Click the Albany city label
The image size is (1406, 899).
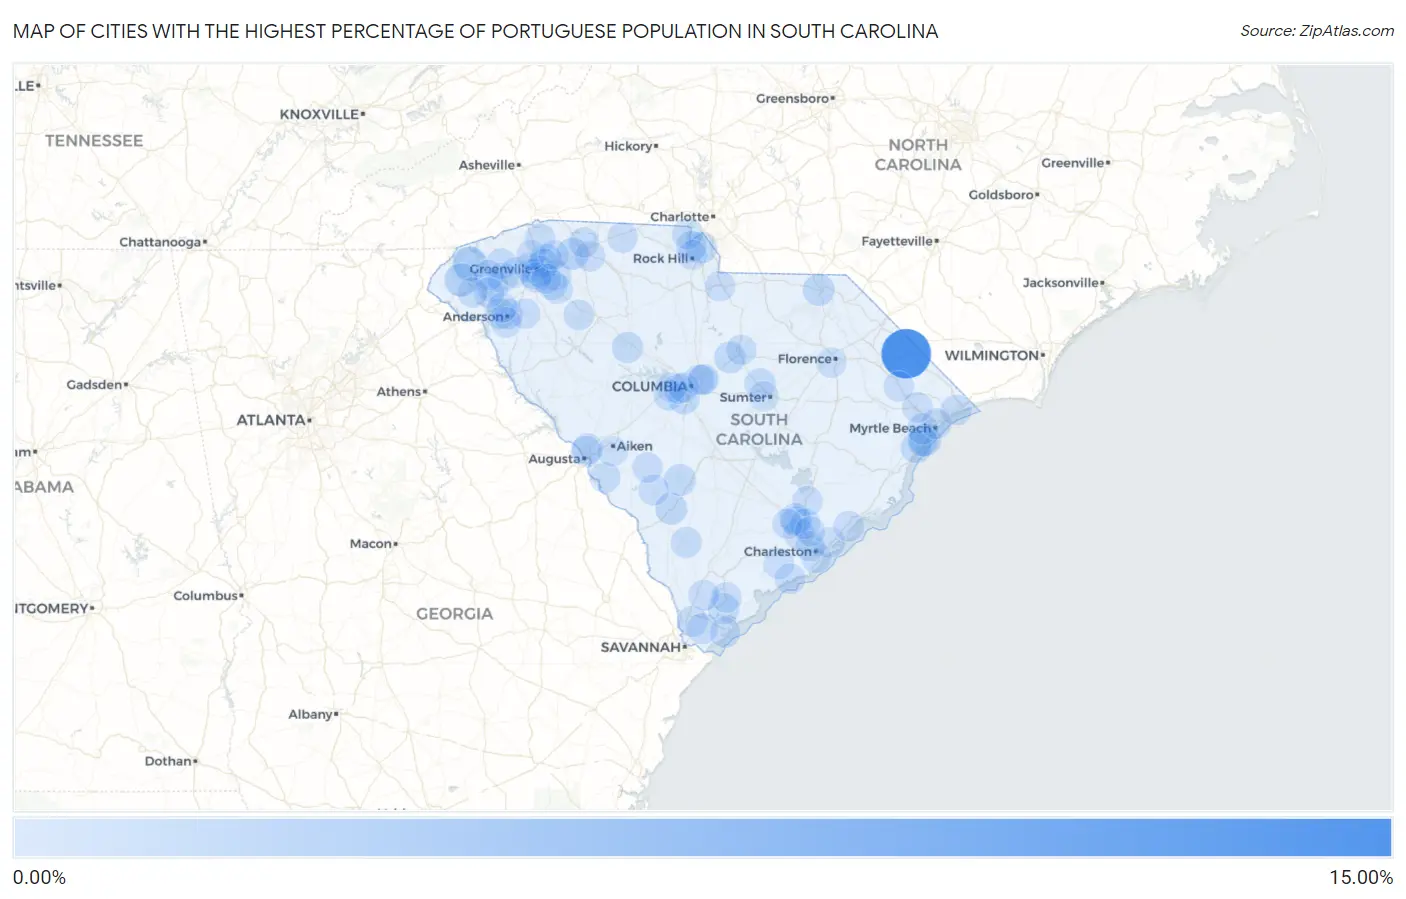point(313,714)
